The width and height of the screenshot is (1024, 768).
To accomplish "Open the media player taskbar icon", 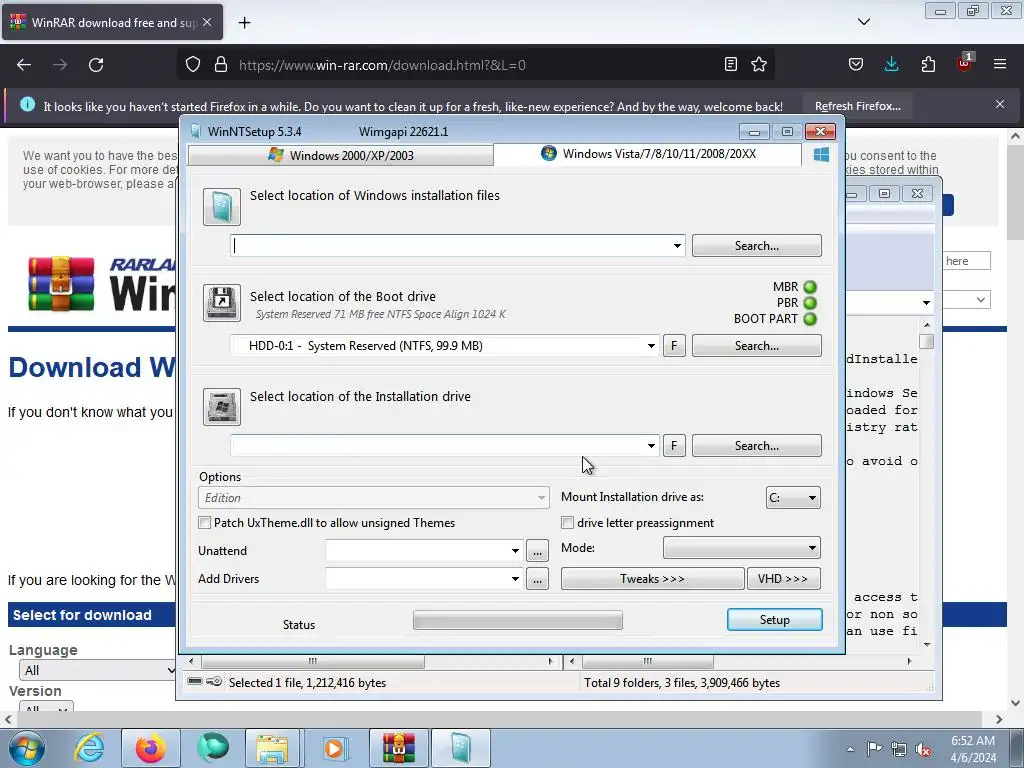I will pos(335,748).
